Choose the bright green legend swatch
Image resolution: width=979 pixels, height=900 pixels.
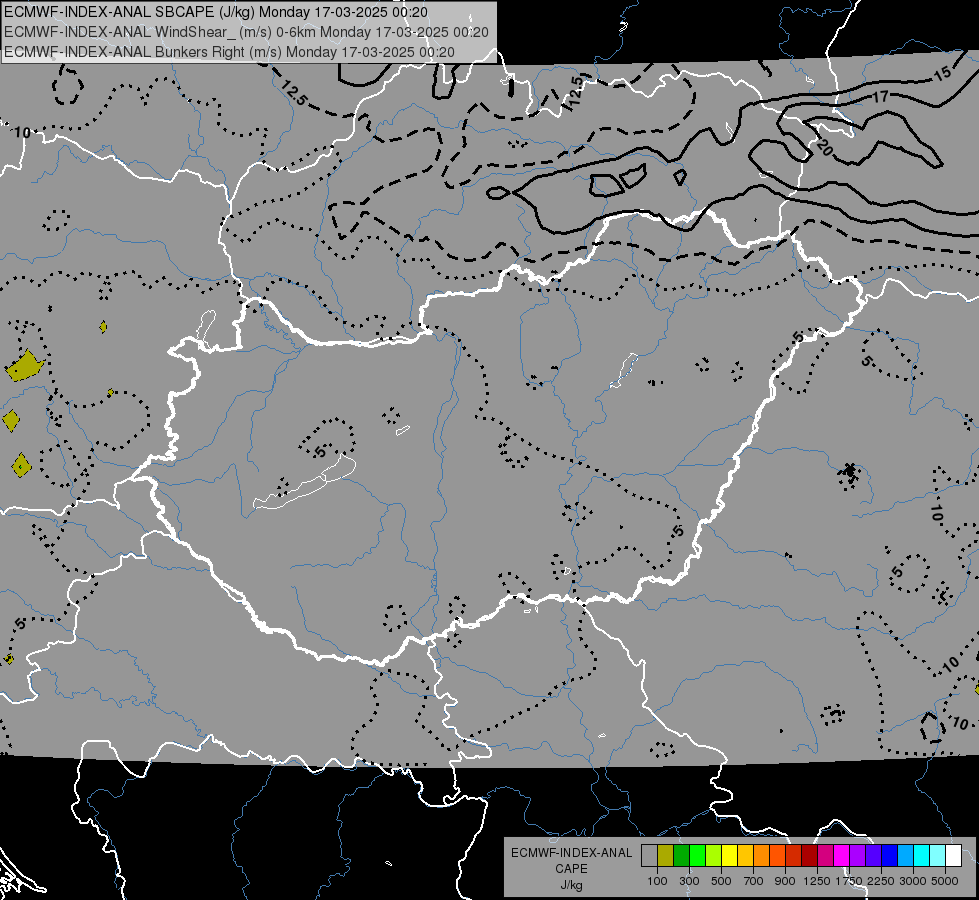pos(697,855)
